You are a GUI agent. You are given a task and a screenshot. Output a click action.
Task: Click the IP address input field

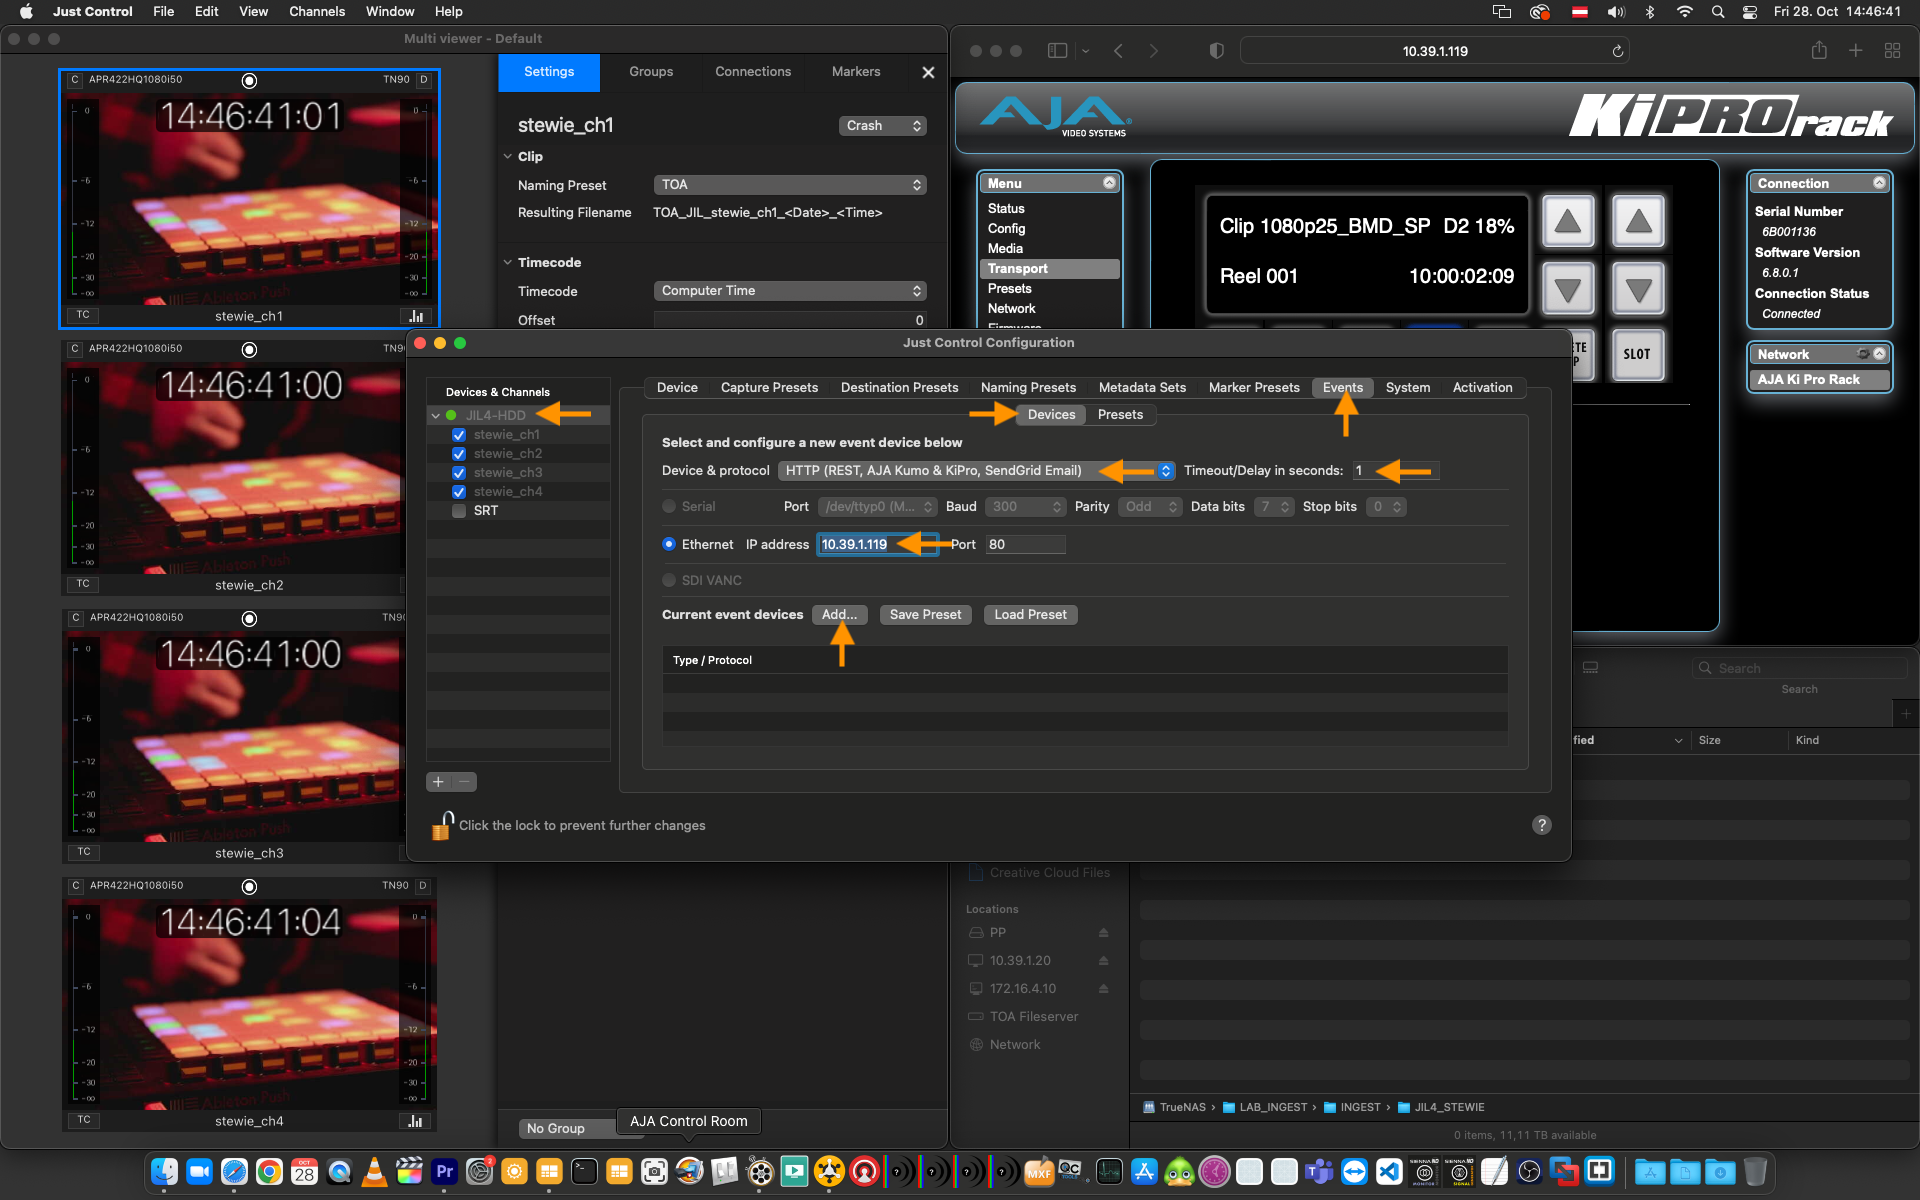pyautogui.click(x=877, y=544)
